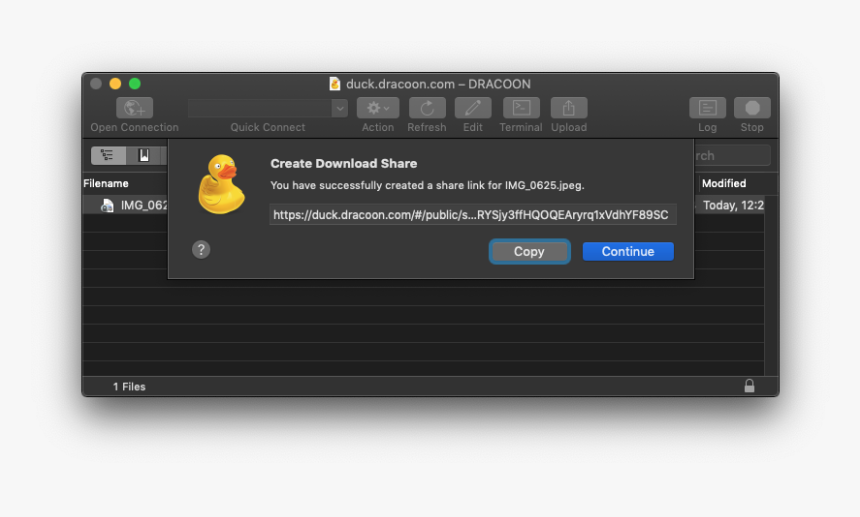Viewport: 860px width, 517px height.
Task: Show the Log drawer icon
Action: (x=708, y=108)
